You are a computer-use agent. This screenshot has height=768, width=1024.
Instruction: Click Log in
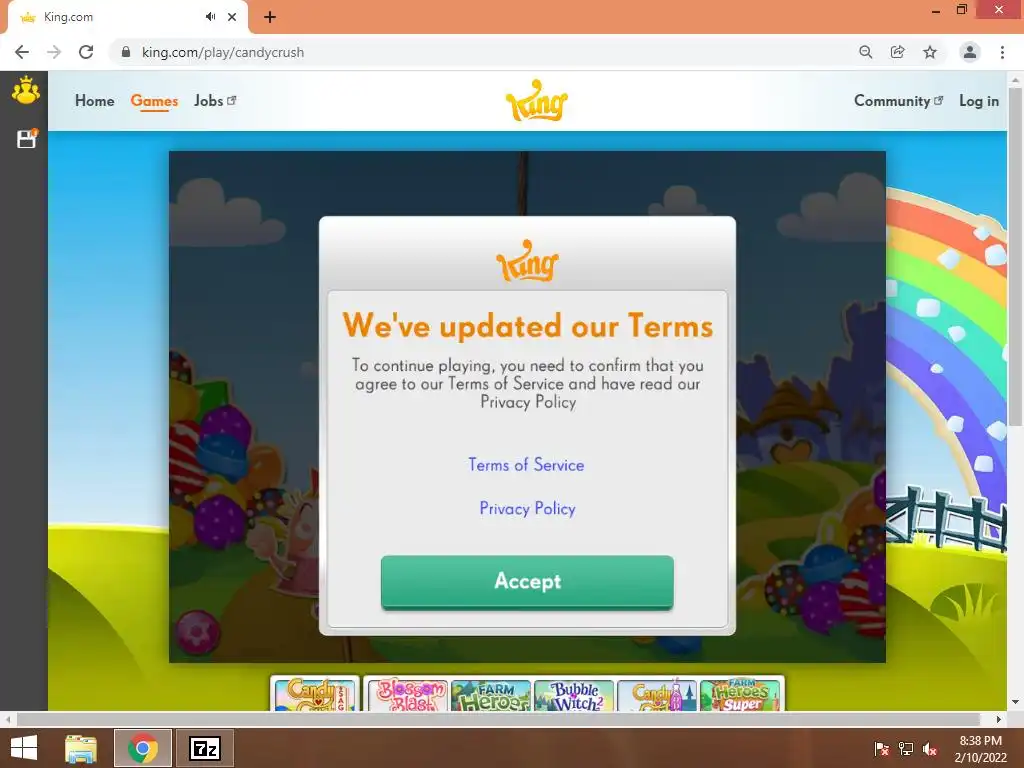point(978,101)
